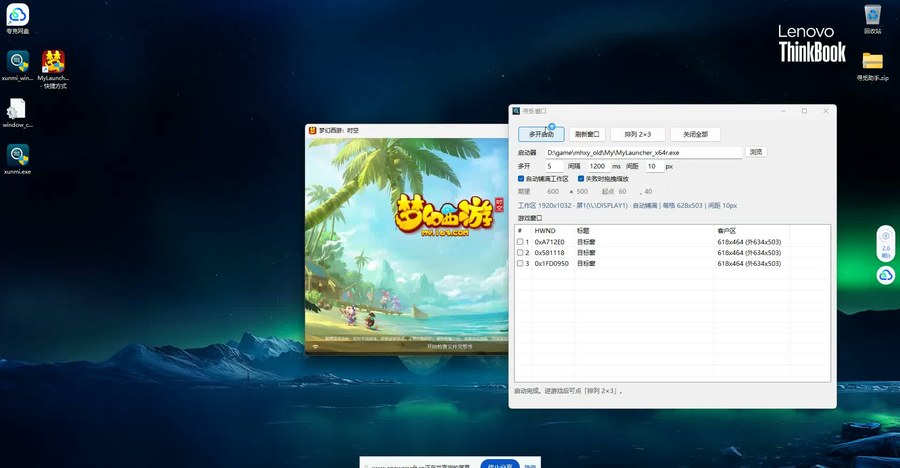This screenshot has width=900, height=468.
Task: Check the row 2 checkbox (0x581118)
Action: tap(520, 253)
